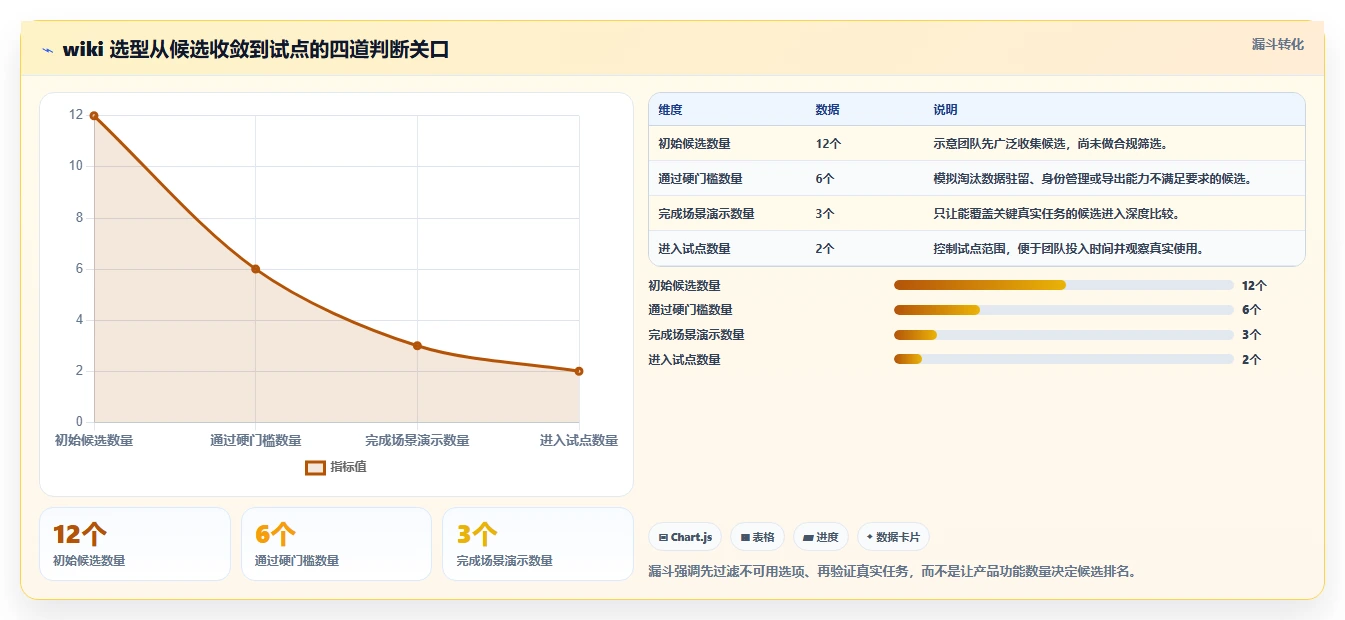Click the 3个 value beside the progress bar
This screenshot has width=1345, height=620.
point(1251,335)
